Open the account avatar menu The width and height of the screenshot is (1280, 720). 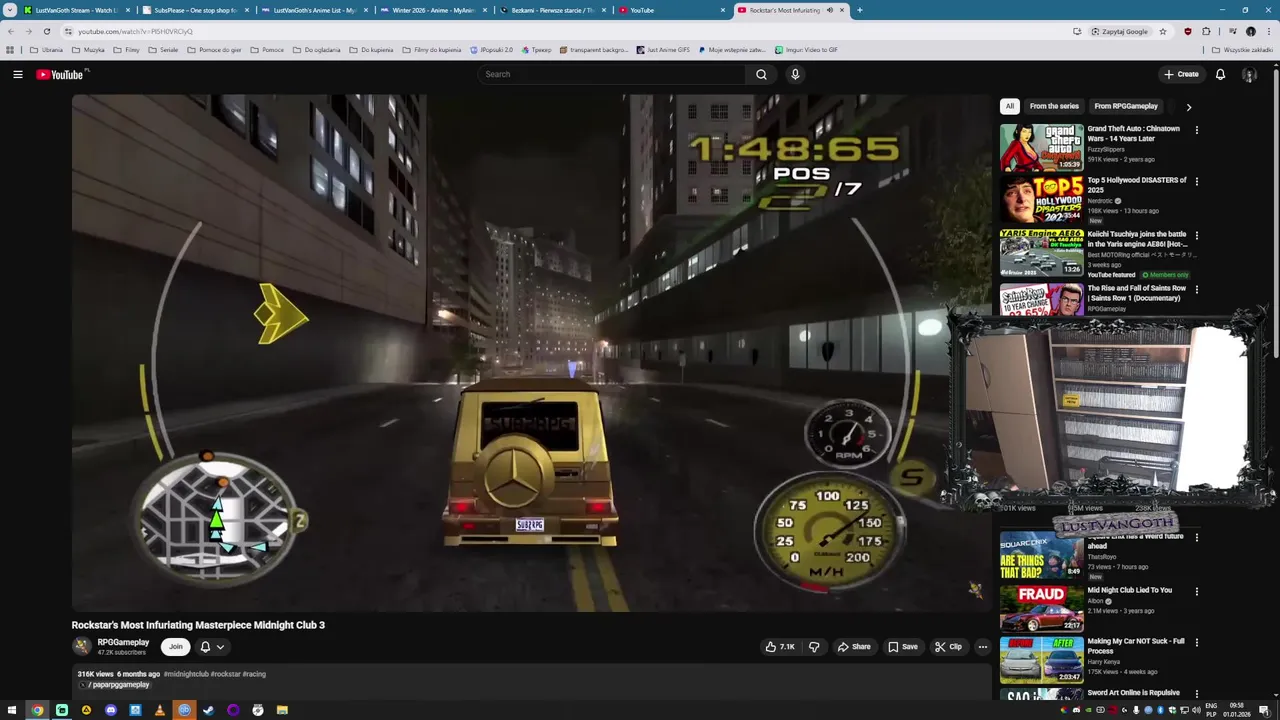click(x=1249, y=74)
